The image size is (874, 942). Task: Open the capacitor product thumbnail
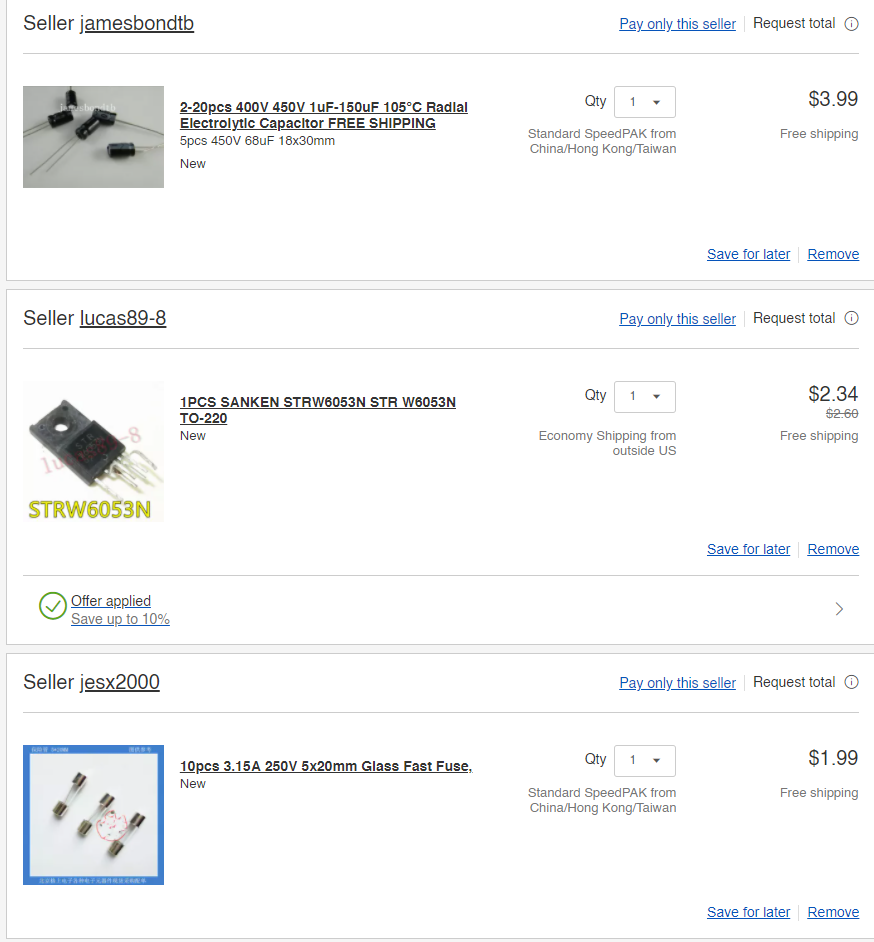click(x=93, y=137)
